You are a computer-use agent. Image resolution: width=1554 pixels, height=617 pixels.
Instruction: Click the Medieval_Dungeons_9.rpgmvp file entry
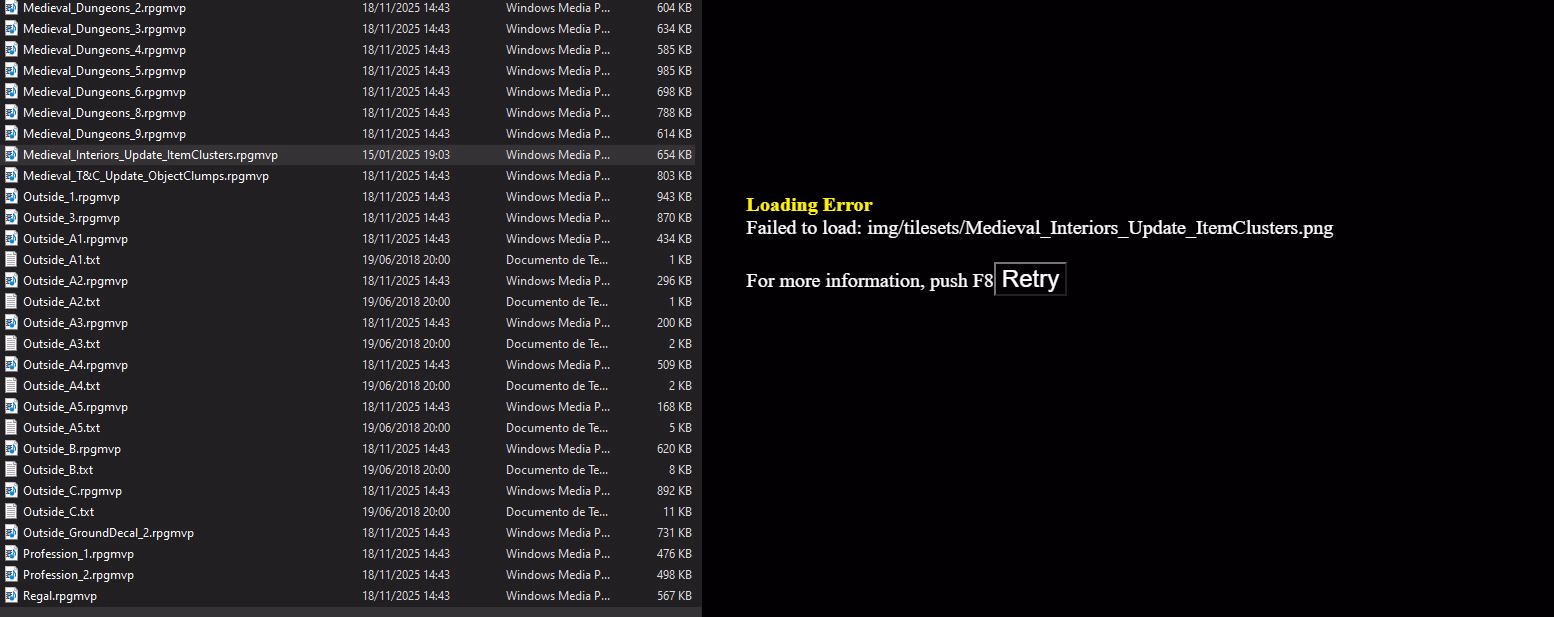tap(104, 134)
